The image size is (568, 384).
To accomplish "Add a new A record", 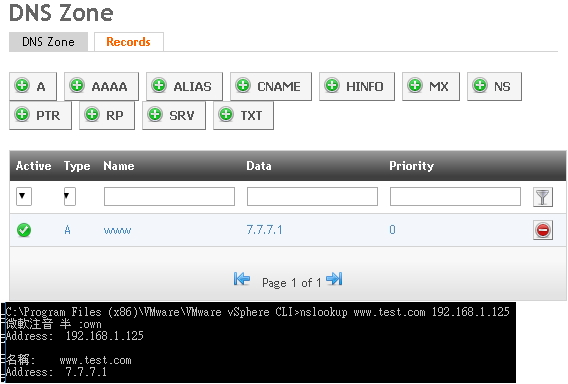I will click(33, 86).
